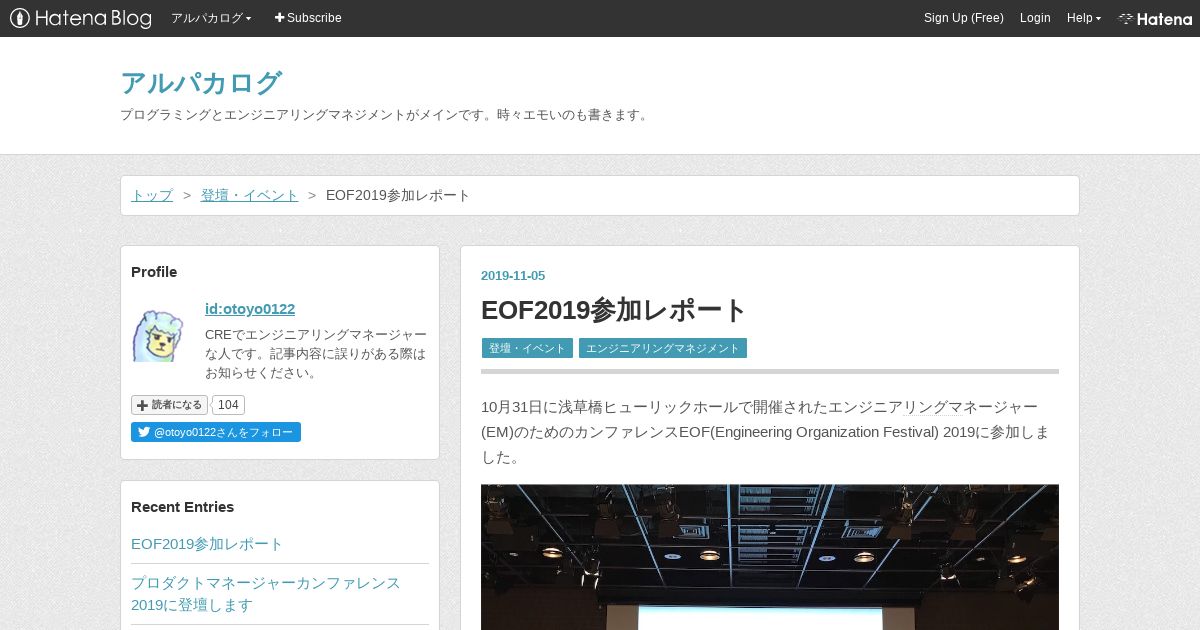Click the blog description text under title
This screenshot has width=1200, height=630.
point(386,115)
